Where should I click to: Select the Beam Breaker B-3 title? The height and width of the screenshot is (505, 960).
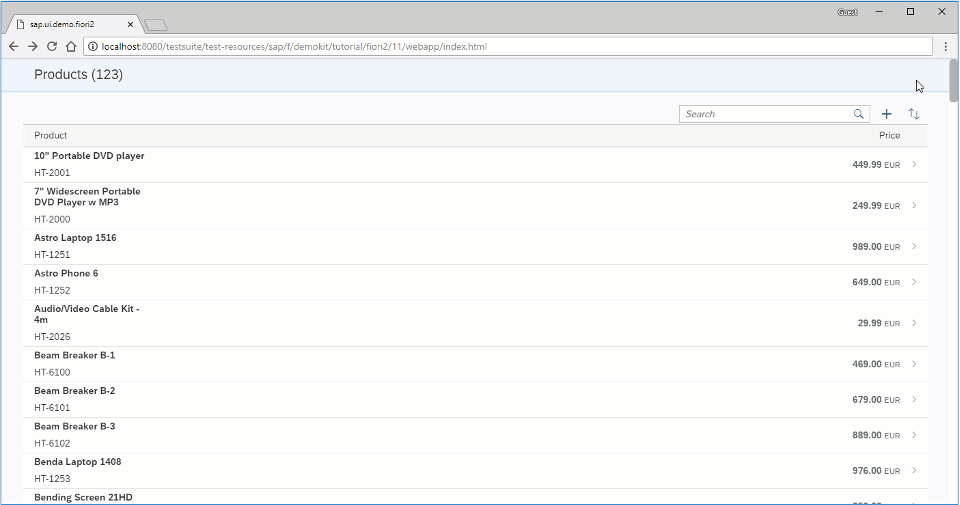[x=75, y=426]
